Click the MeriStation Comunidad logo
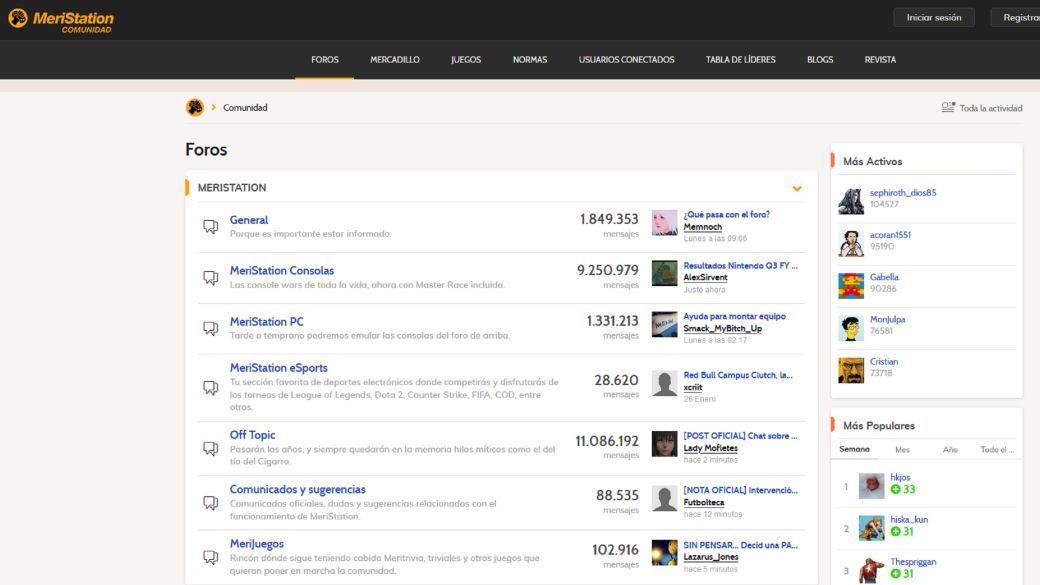The height and width of the screenshot is (585, 1040). [61, 20]
